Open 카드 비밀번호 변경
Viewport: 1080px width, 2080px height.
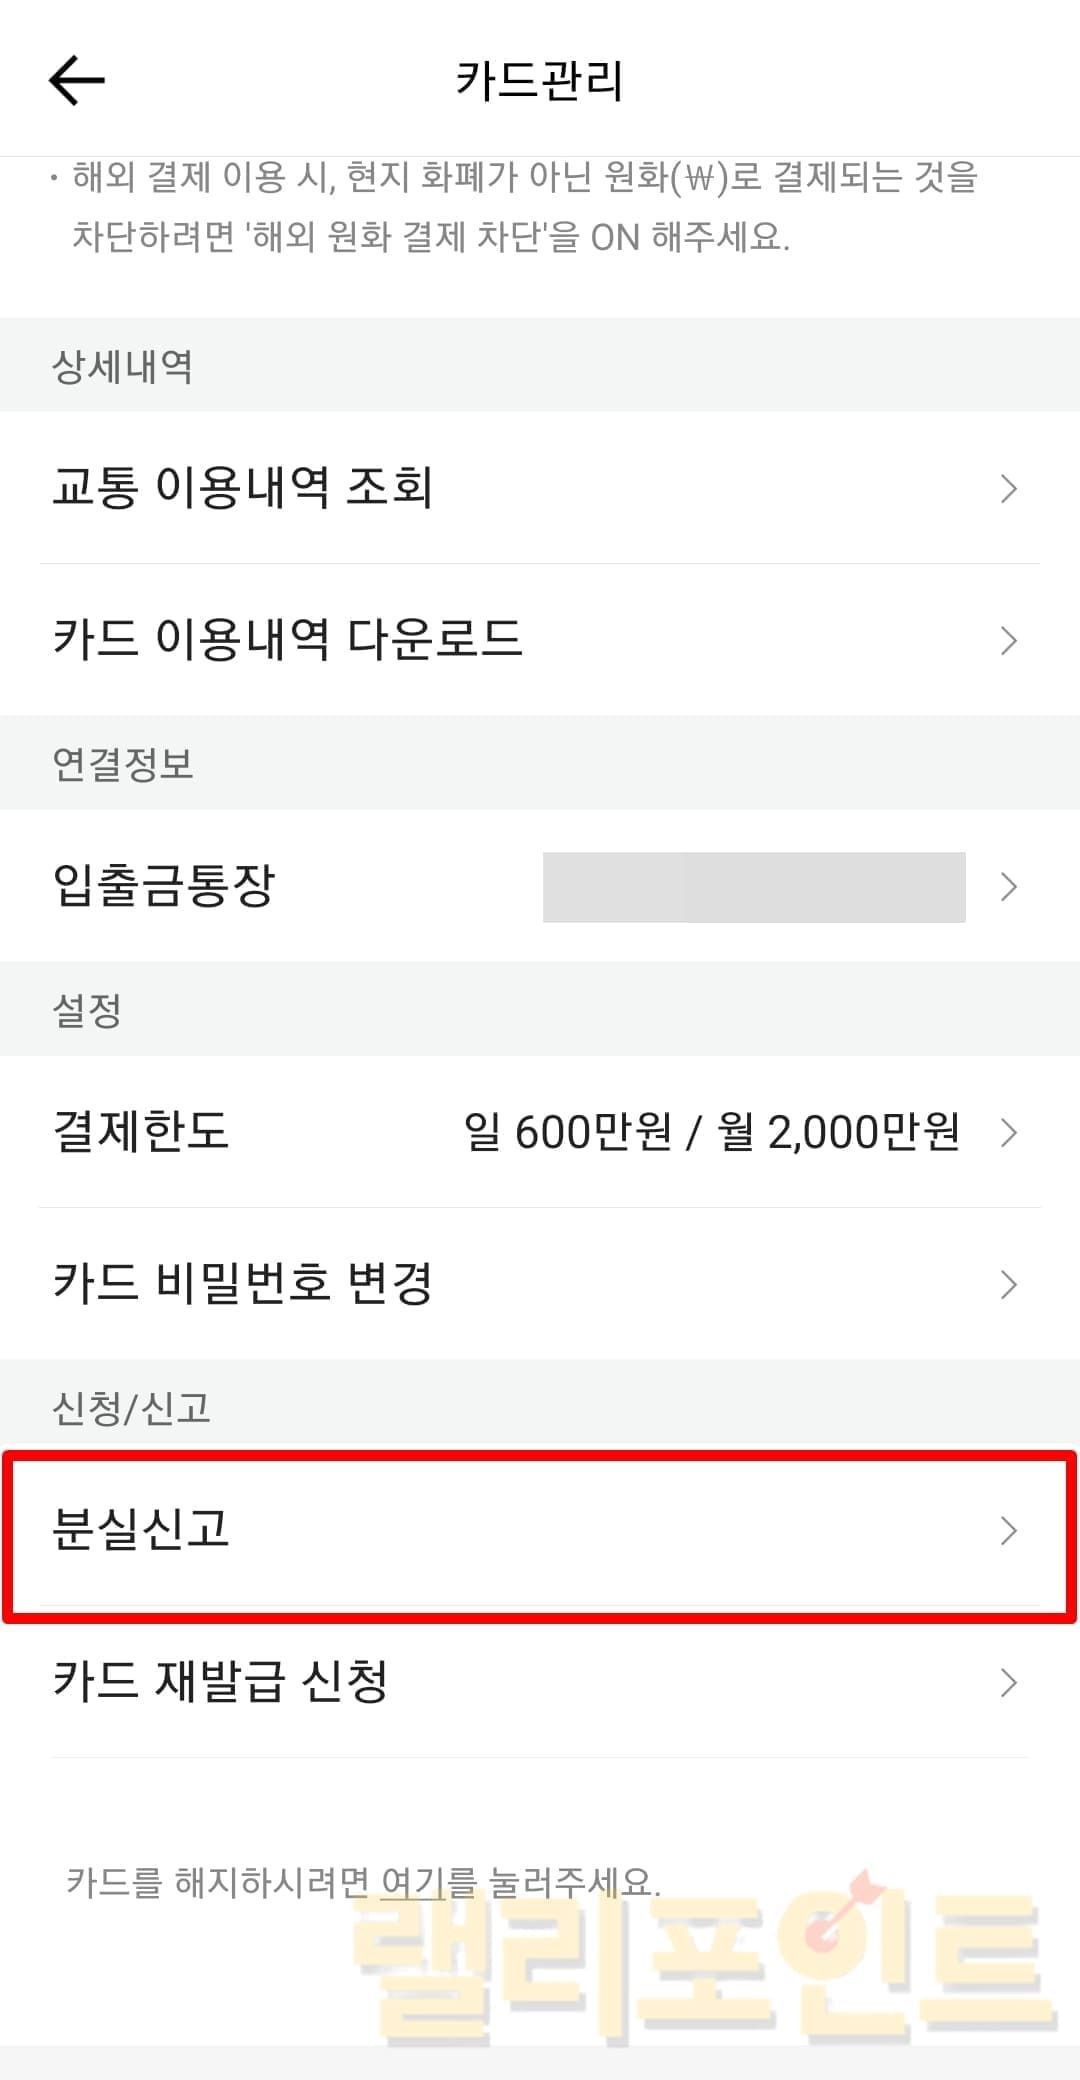click(242, 1283)
